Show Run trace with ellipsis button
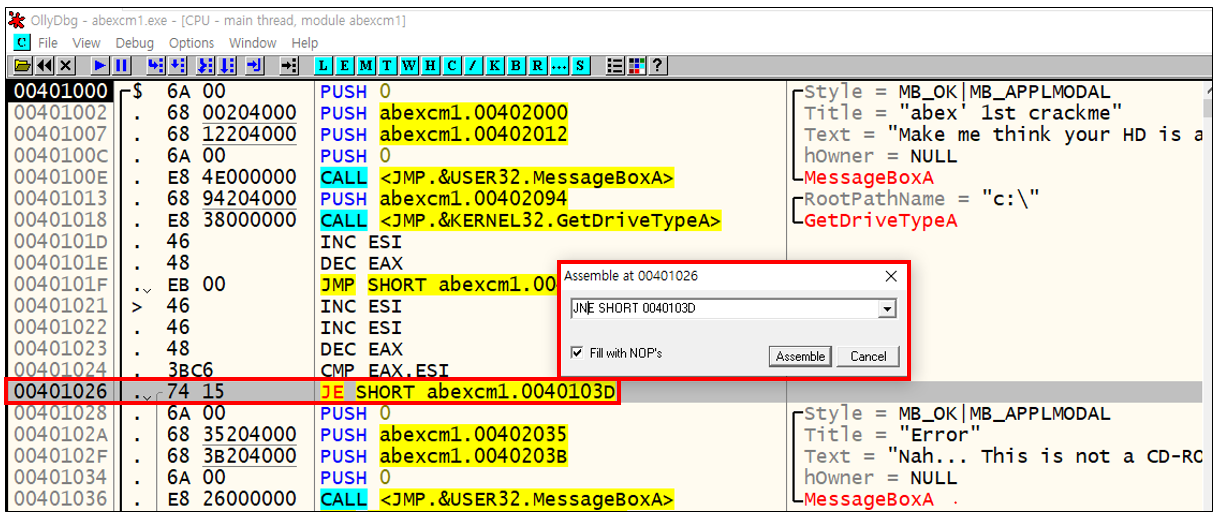Image resolution: width=1220 pixels, height=516 pixels. pyautogui.click(x=559, y=66)
